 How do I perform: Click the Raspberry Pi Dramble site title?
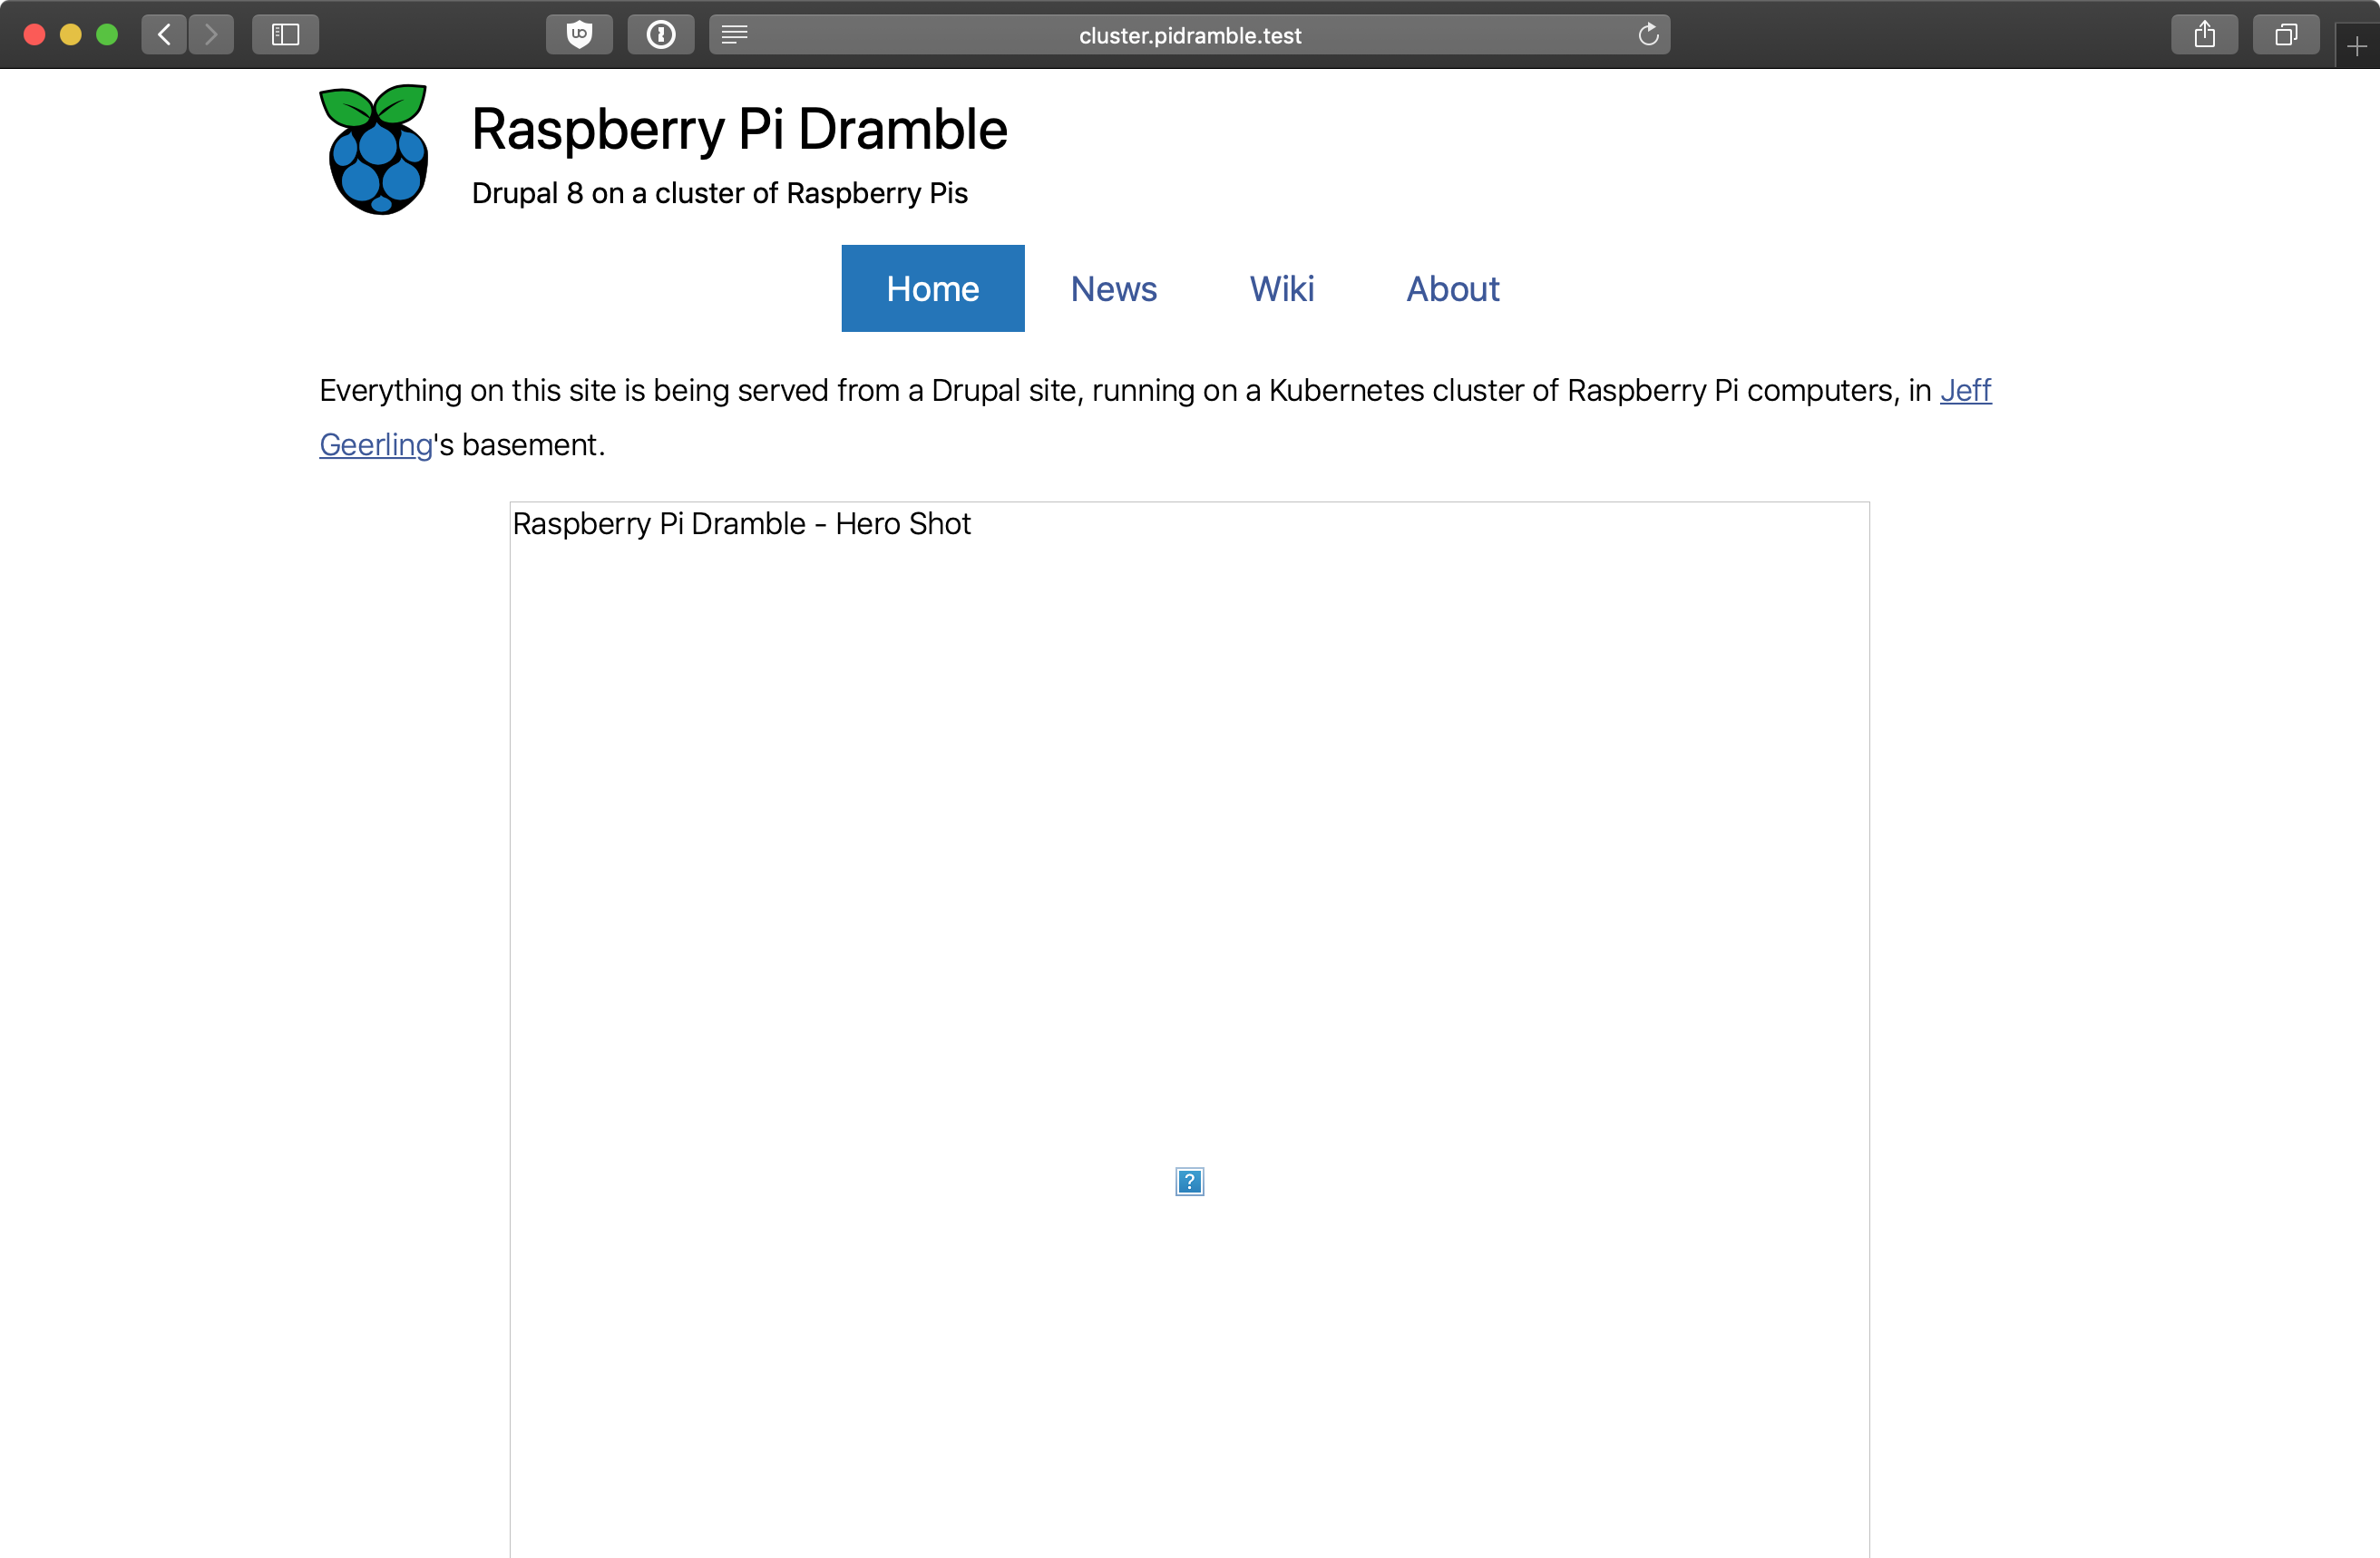(739, 130)
